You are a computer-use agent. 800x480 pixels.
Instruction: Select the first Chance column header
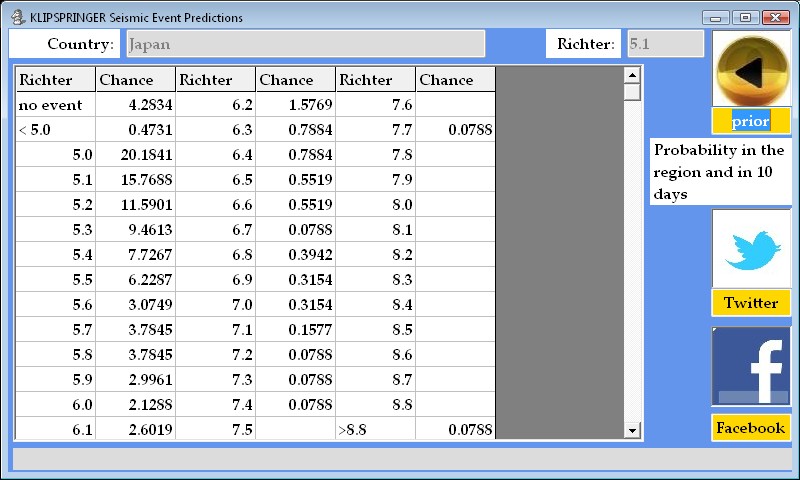point(136,80)
